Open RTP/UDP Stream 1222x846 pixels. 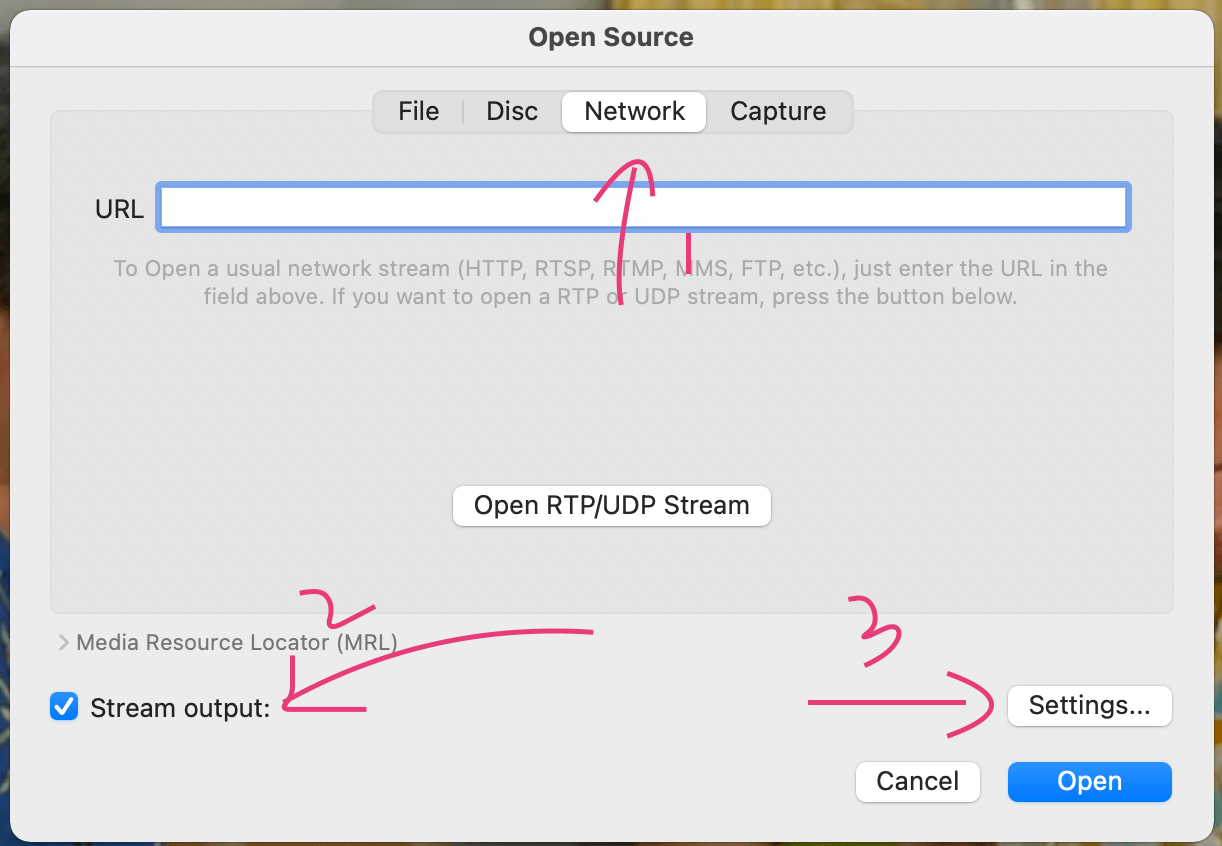tap(611, 505)
